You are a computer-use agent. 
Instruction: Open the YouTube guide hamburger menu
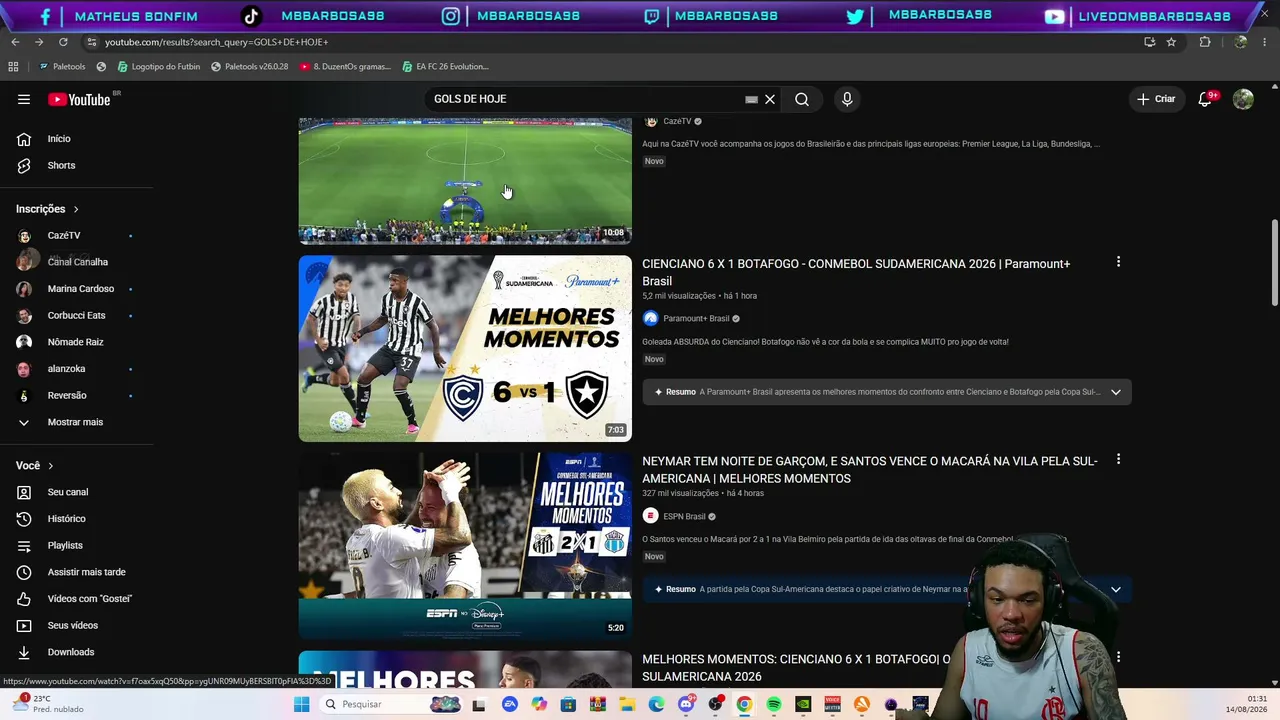click(x=24, y=99)
